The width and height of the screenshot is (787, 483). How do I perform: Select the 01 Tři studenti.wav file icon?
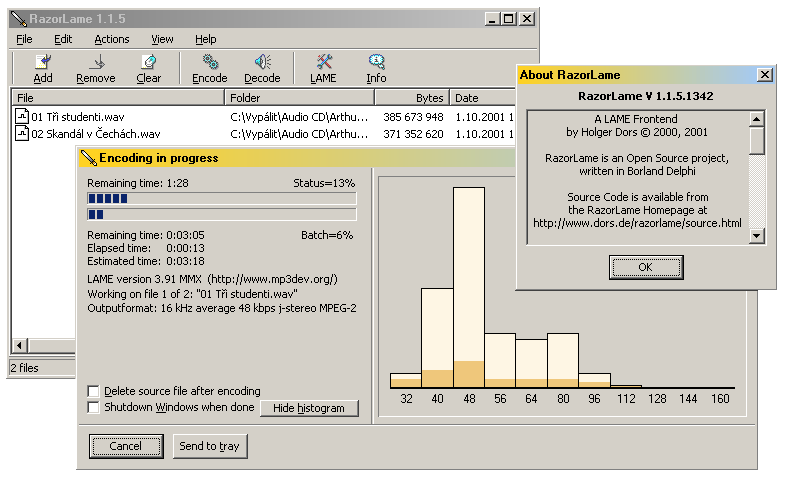coord(22,117)
